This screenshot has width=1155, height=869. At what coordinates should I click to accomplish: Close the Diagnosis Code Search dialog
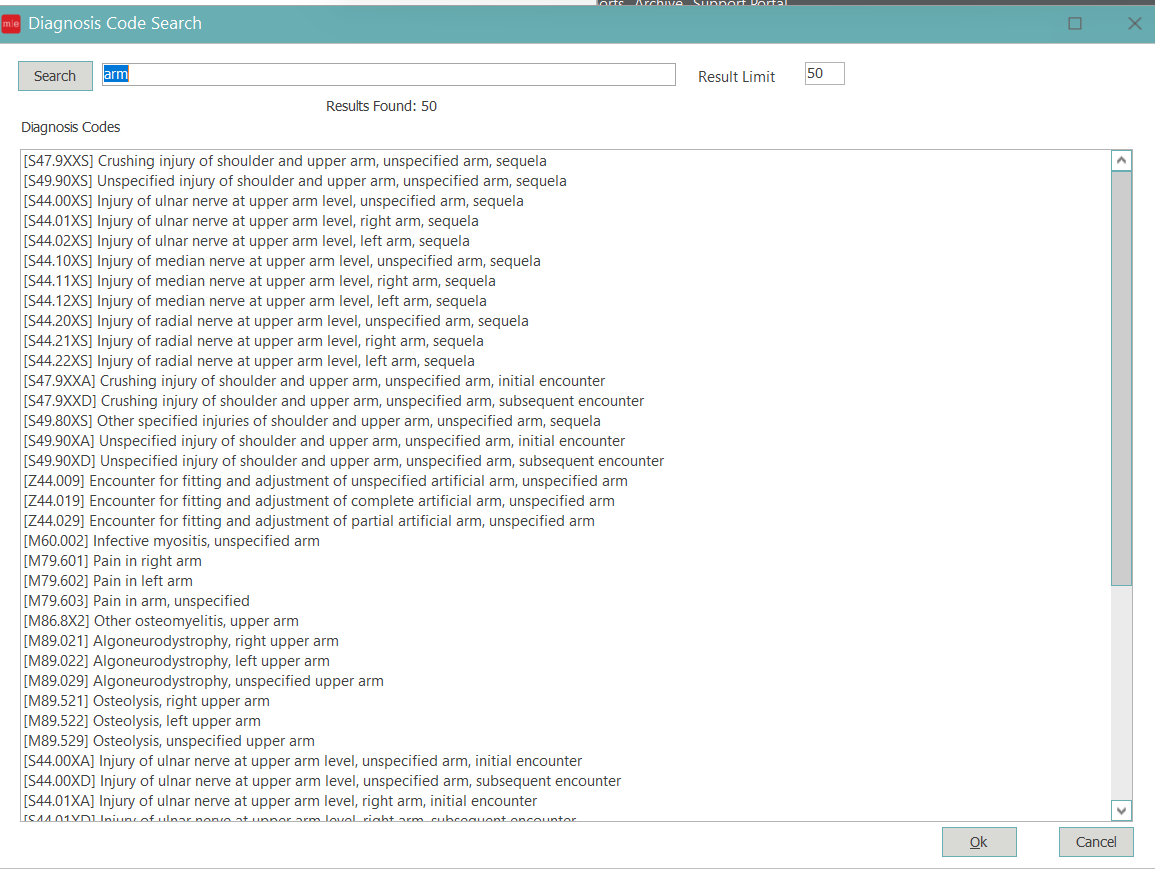(1134, 24)
